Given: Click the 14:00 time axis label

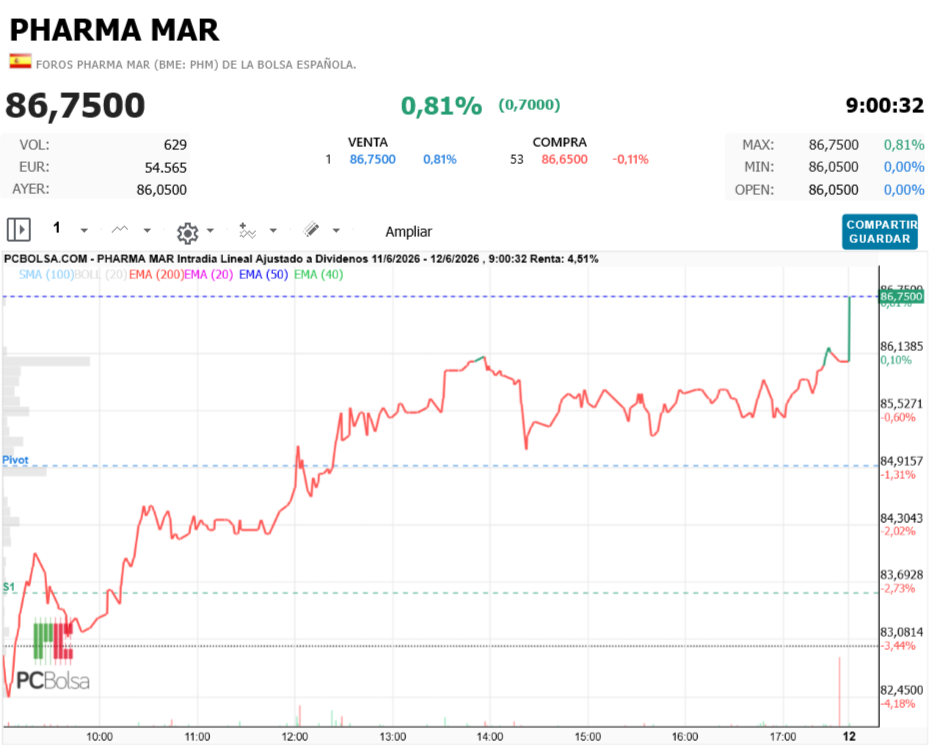Looking at the screenshot, I should (x=490, y=737).
